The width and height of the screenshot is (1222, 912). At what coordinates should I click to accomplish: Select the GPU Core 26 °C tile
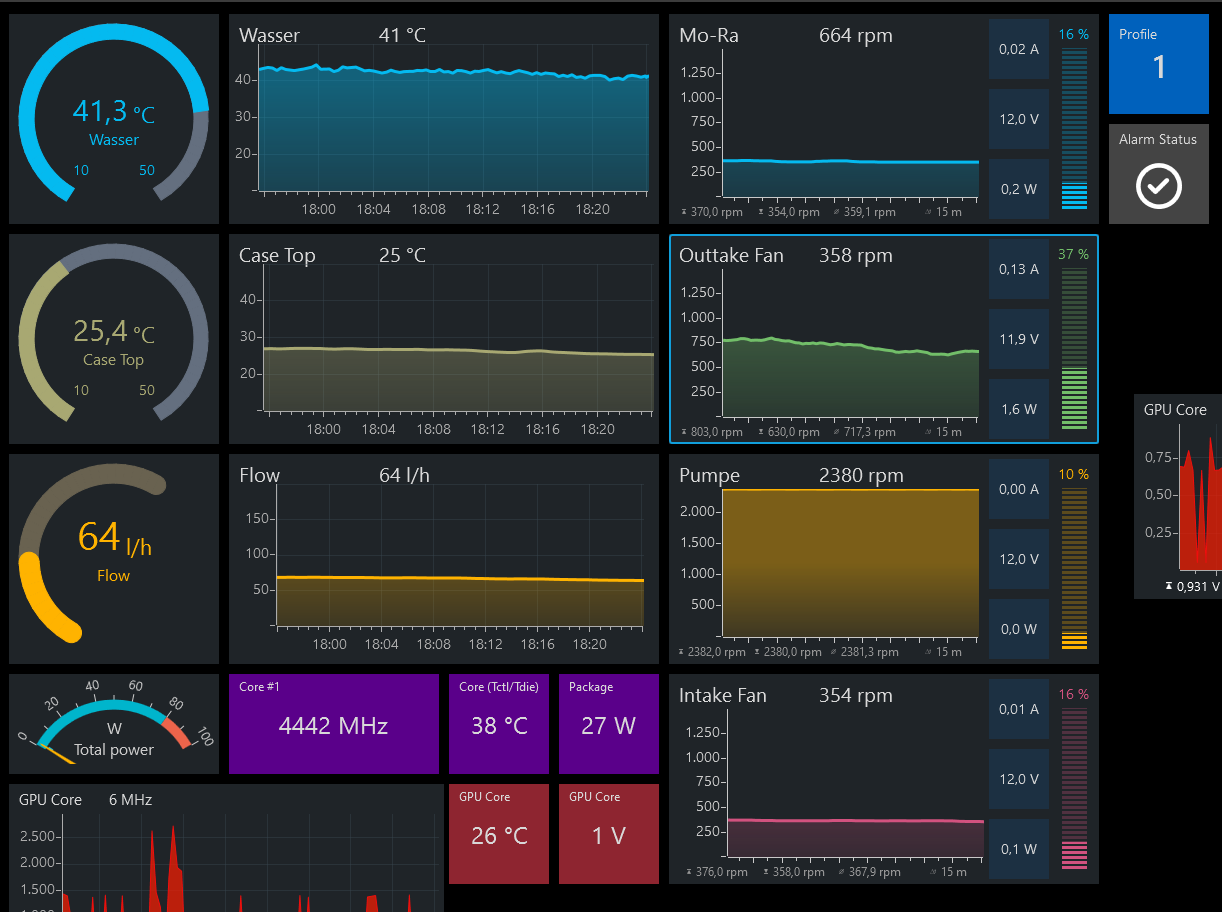499,834
